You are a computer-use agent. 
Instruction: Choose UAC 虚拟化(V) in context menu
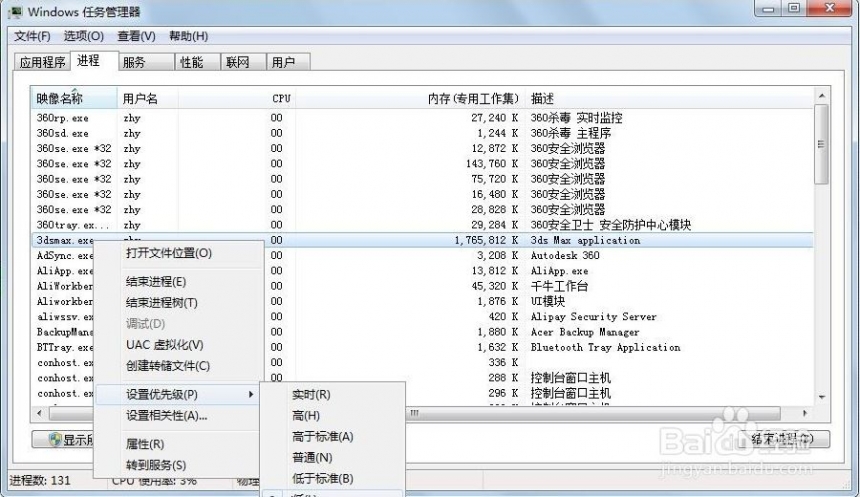pos(165,345)
